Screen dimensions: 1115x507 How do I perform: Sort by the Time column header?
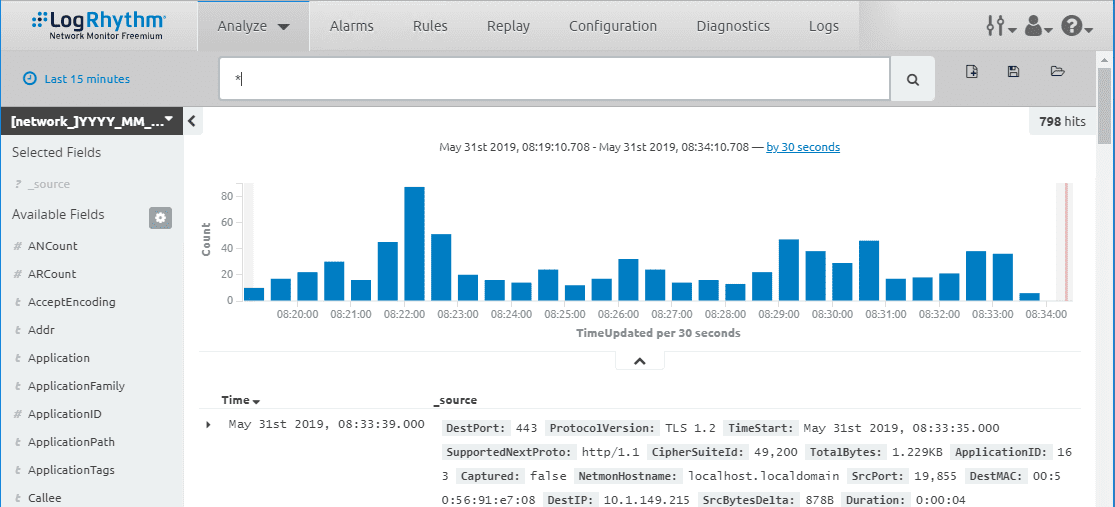tap(240, 400)
